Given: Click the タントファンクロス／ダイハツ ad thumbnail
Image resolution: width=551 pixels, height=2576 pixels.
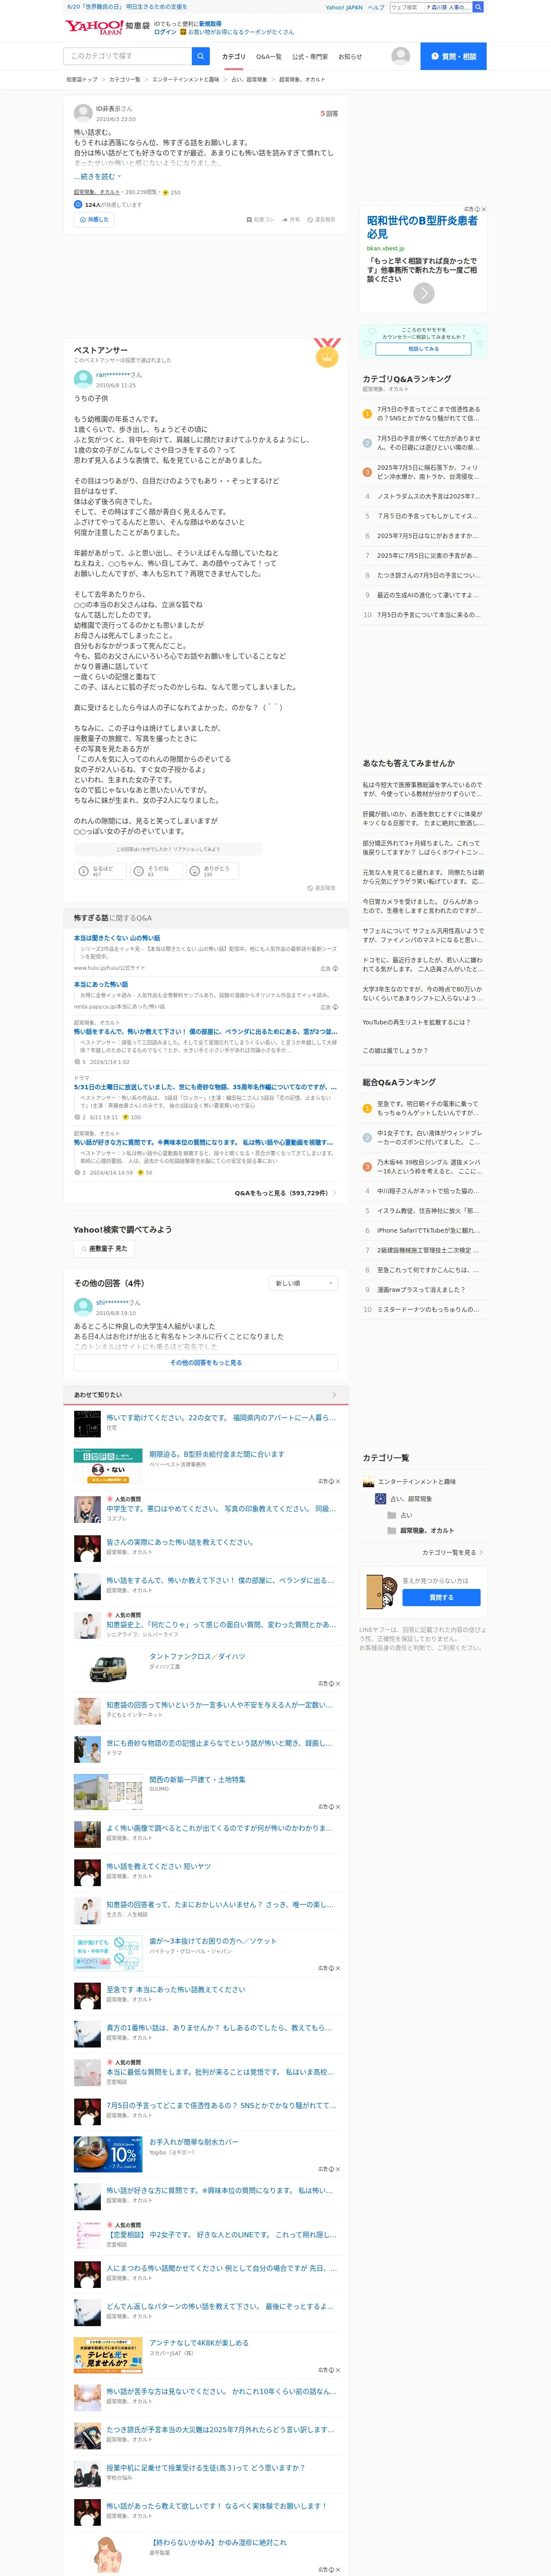Looking at the screenshot, I should click(x=108, y=1668).
